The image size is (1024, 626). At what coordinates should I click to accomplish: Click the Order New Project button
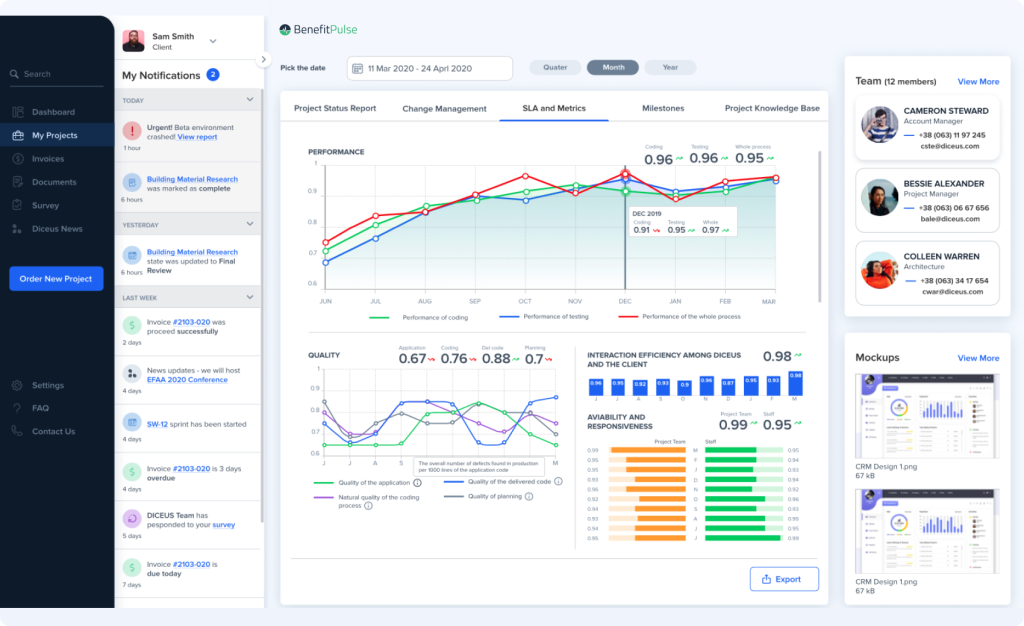coord(55,277)
